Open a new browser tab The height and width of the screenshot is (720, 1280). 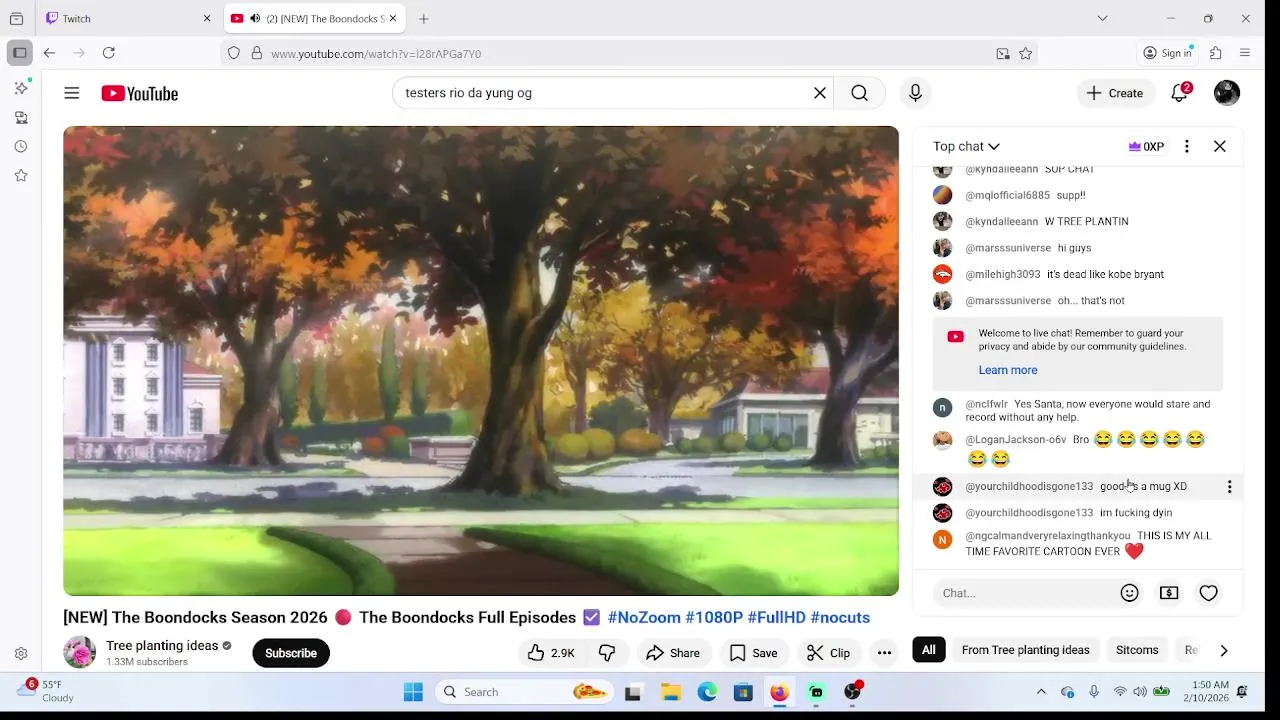click(424, 18)
